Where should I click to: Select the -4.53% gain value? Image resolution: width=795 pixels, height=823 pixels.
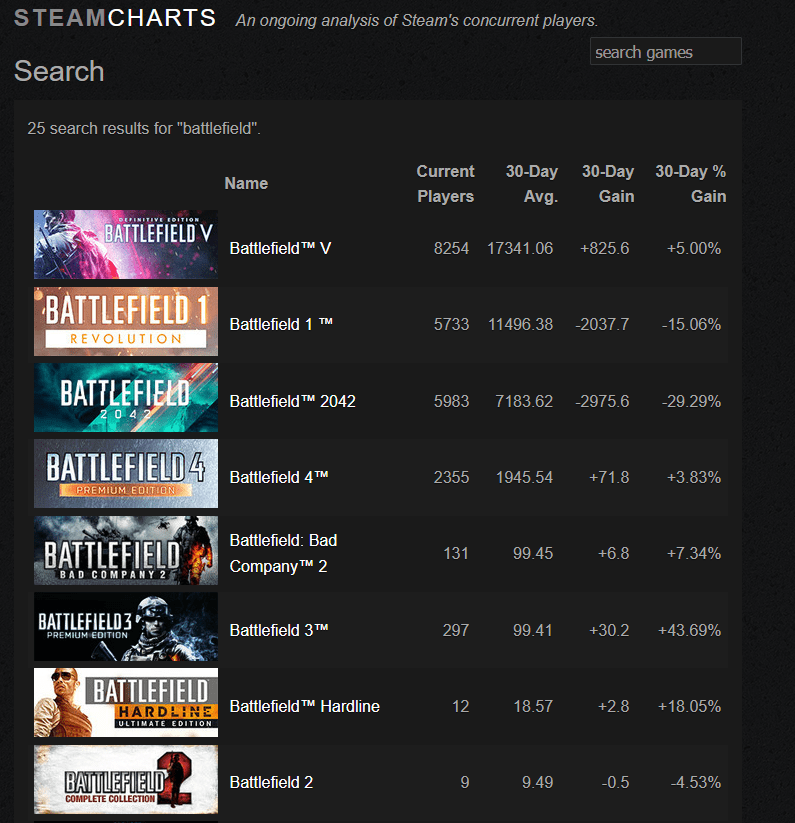point(695,782)
